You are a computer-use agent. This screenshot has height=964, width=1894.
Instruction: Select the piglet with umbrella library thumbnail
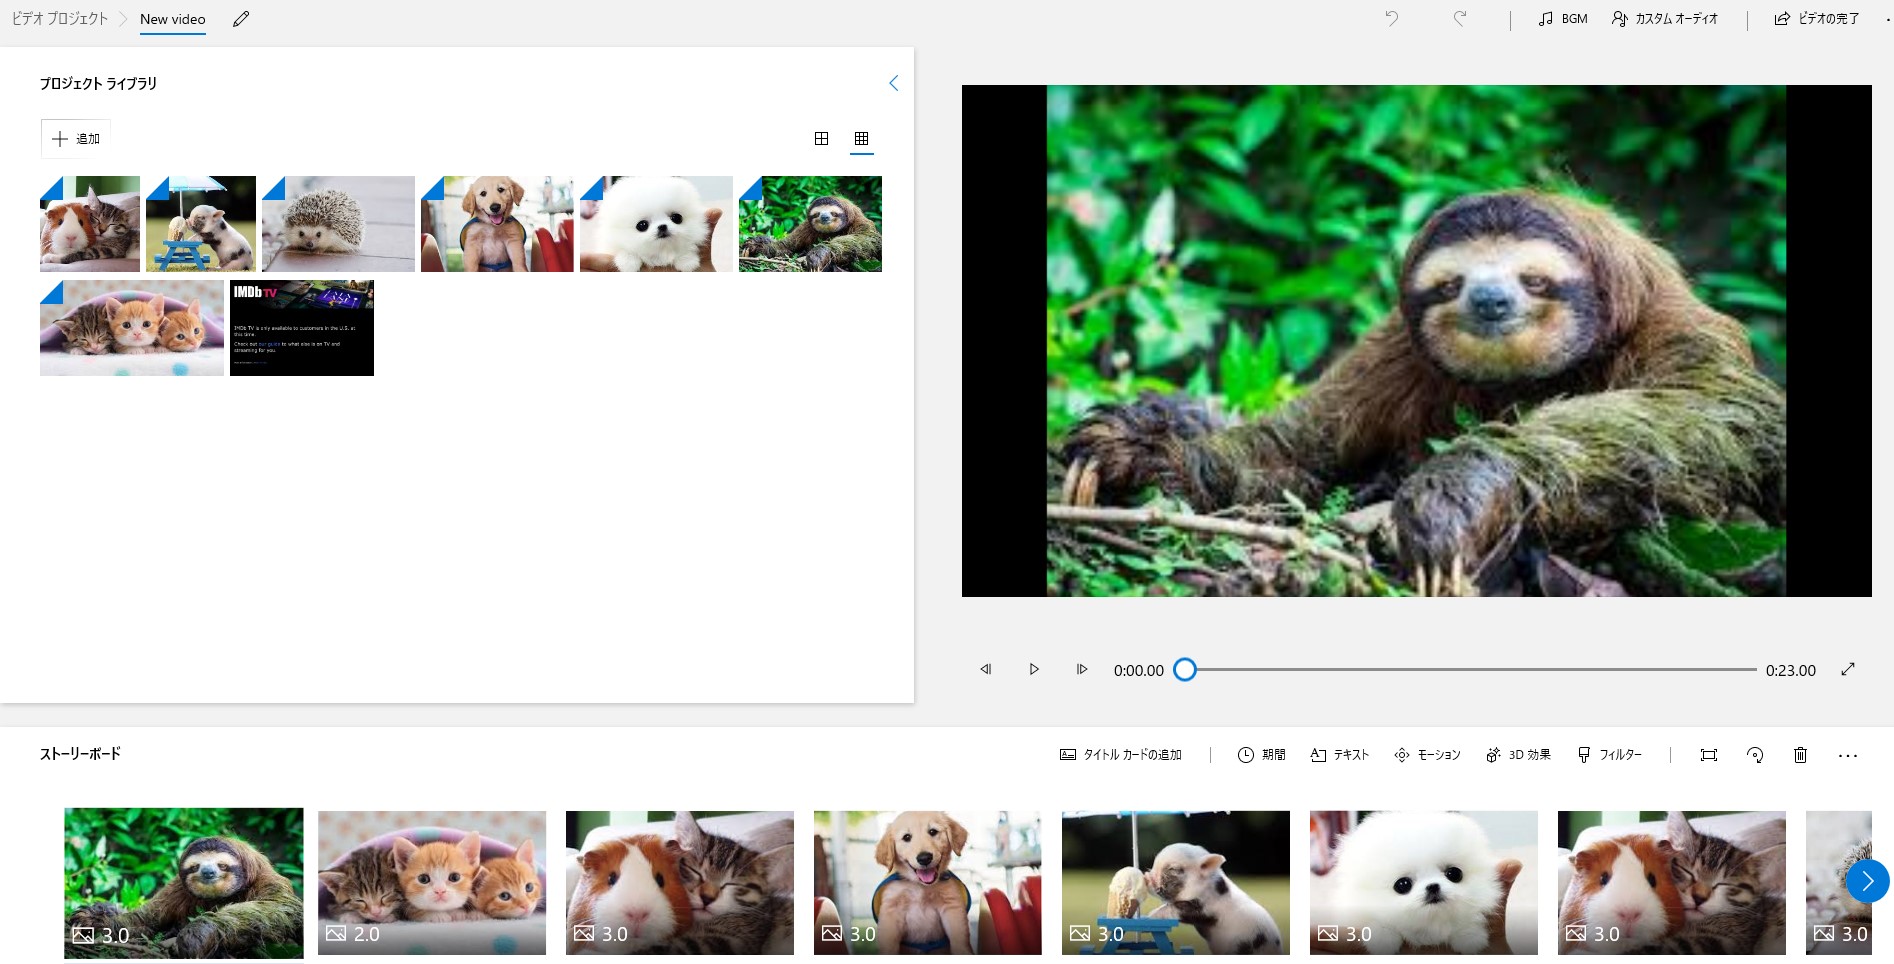pyautogui.click(x=201, y=224)
